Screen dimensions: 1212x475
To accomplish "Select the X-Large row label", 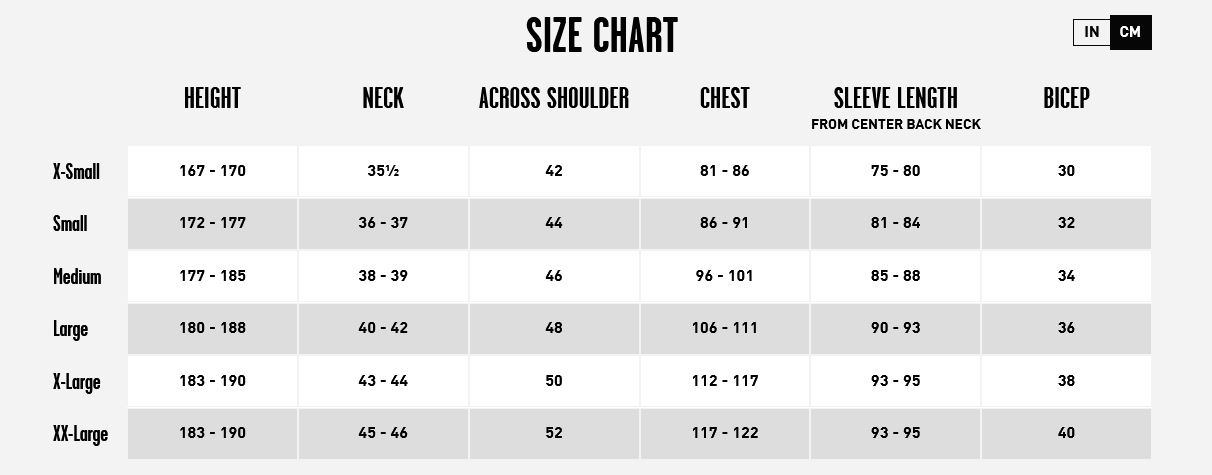I will (x=76, y=381).
